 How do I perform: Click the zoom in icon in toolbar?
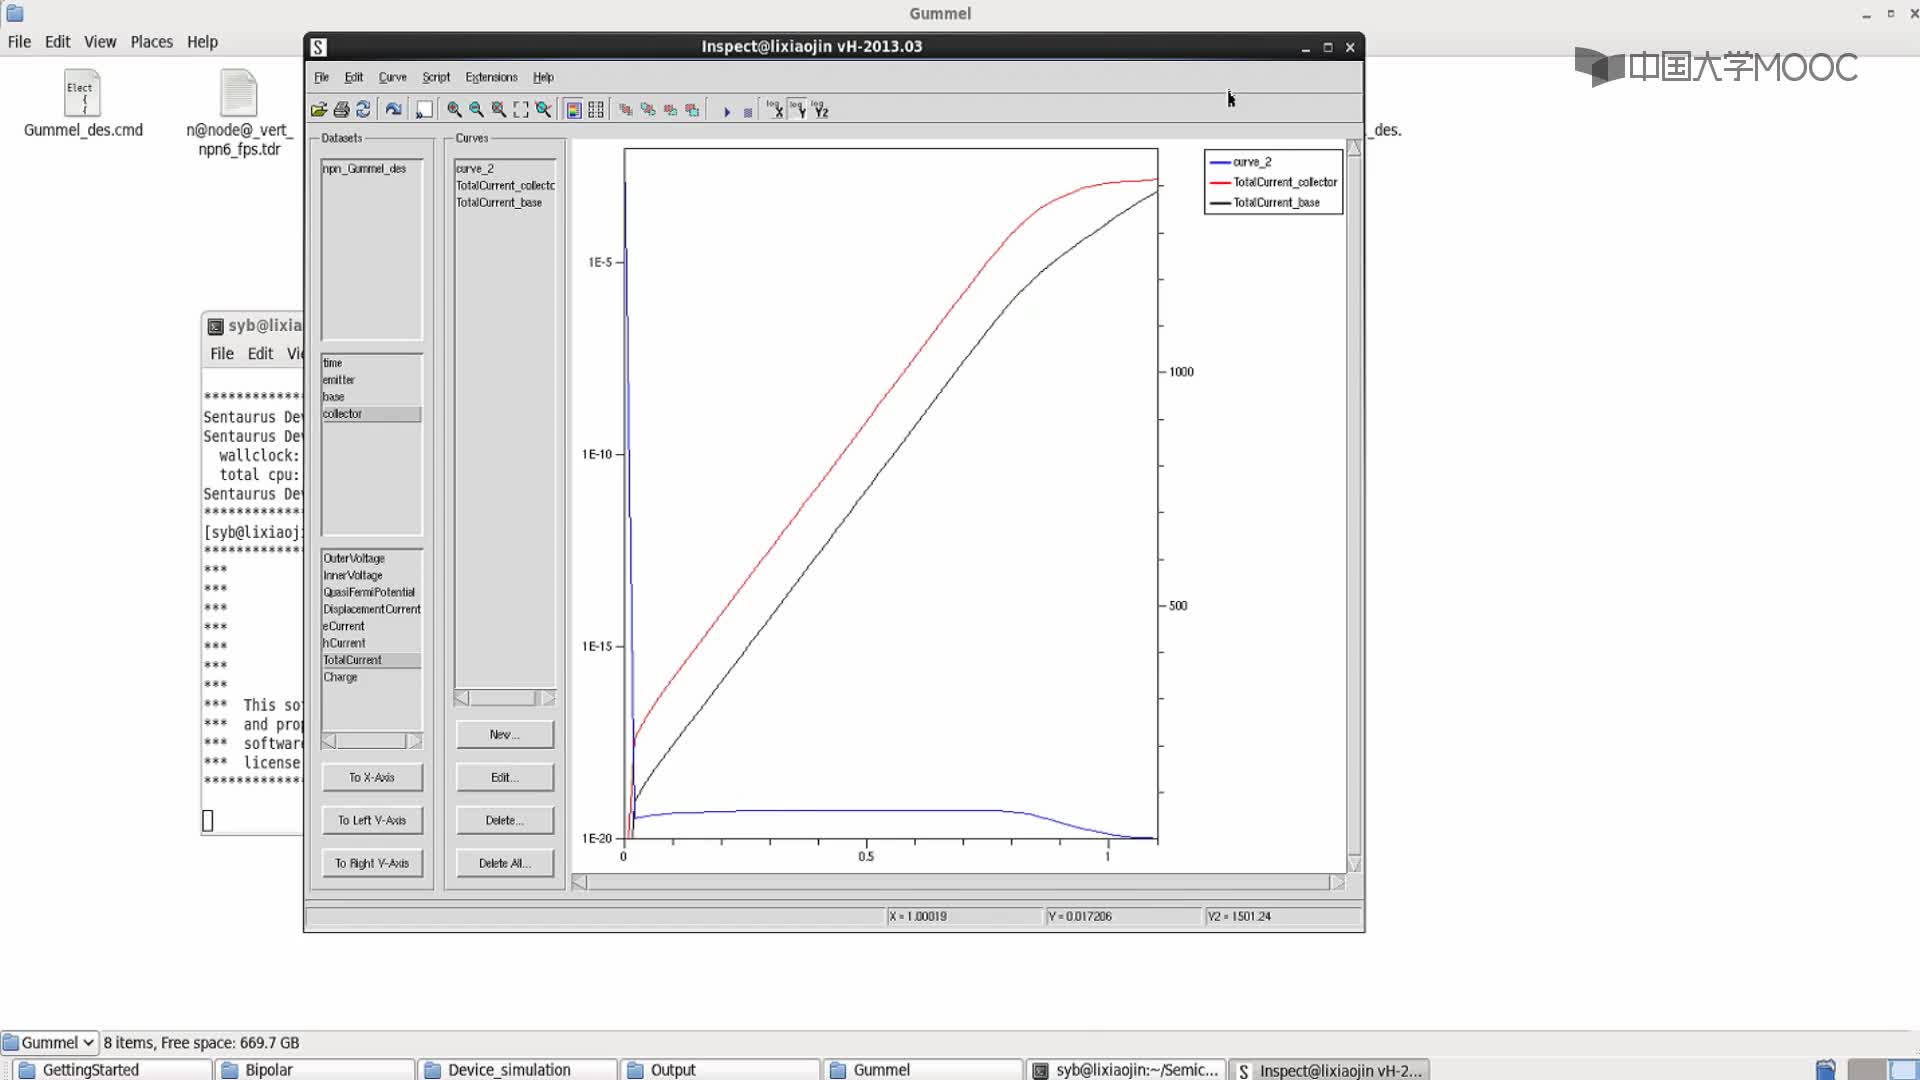pyautogui.click(x=454, y=108)
